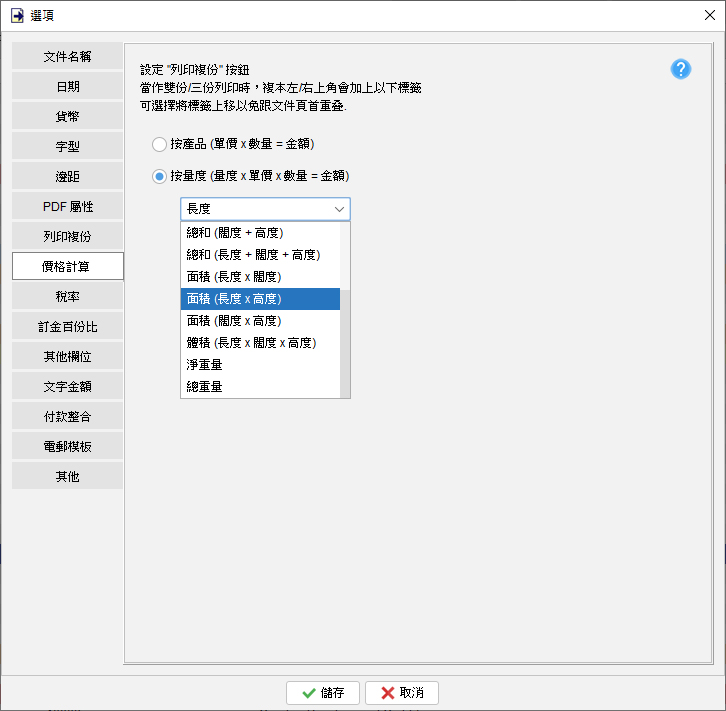
Task: Choose 體積 (長度 x 闊度 x 高度) option
Action: point(260,343)
